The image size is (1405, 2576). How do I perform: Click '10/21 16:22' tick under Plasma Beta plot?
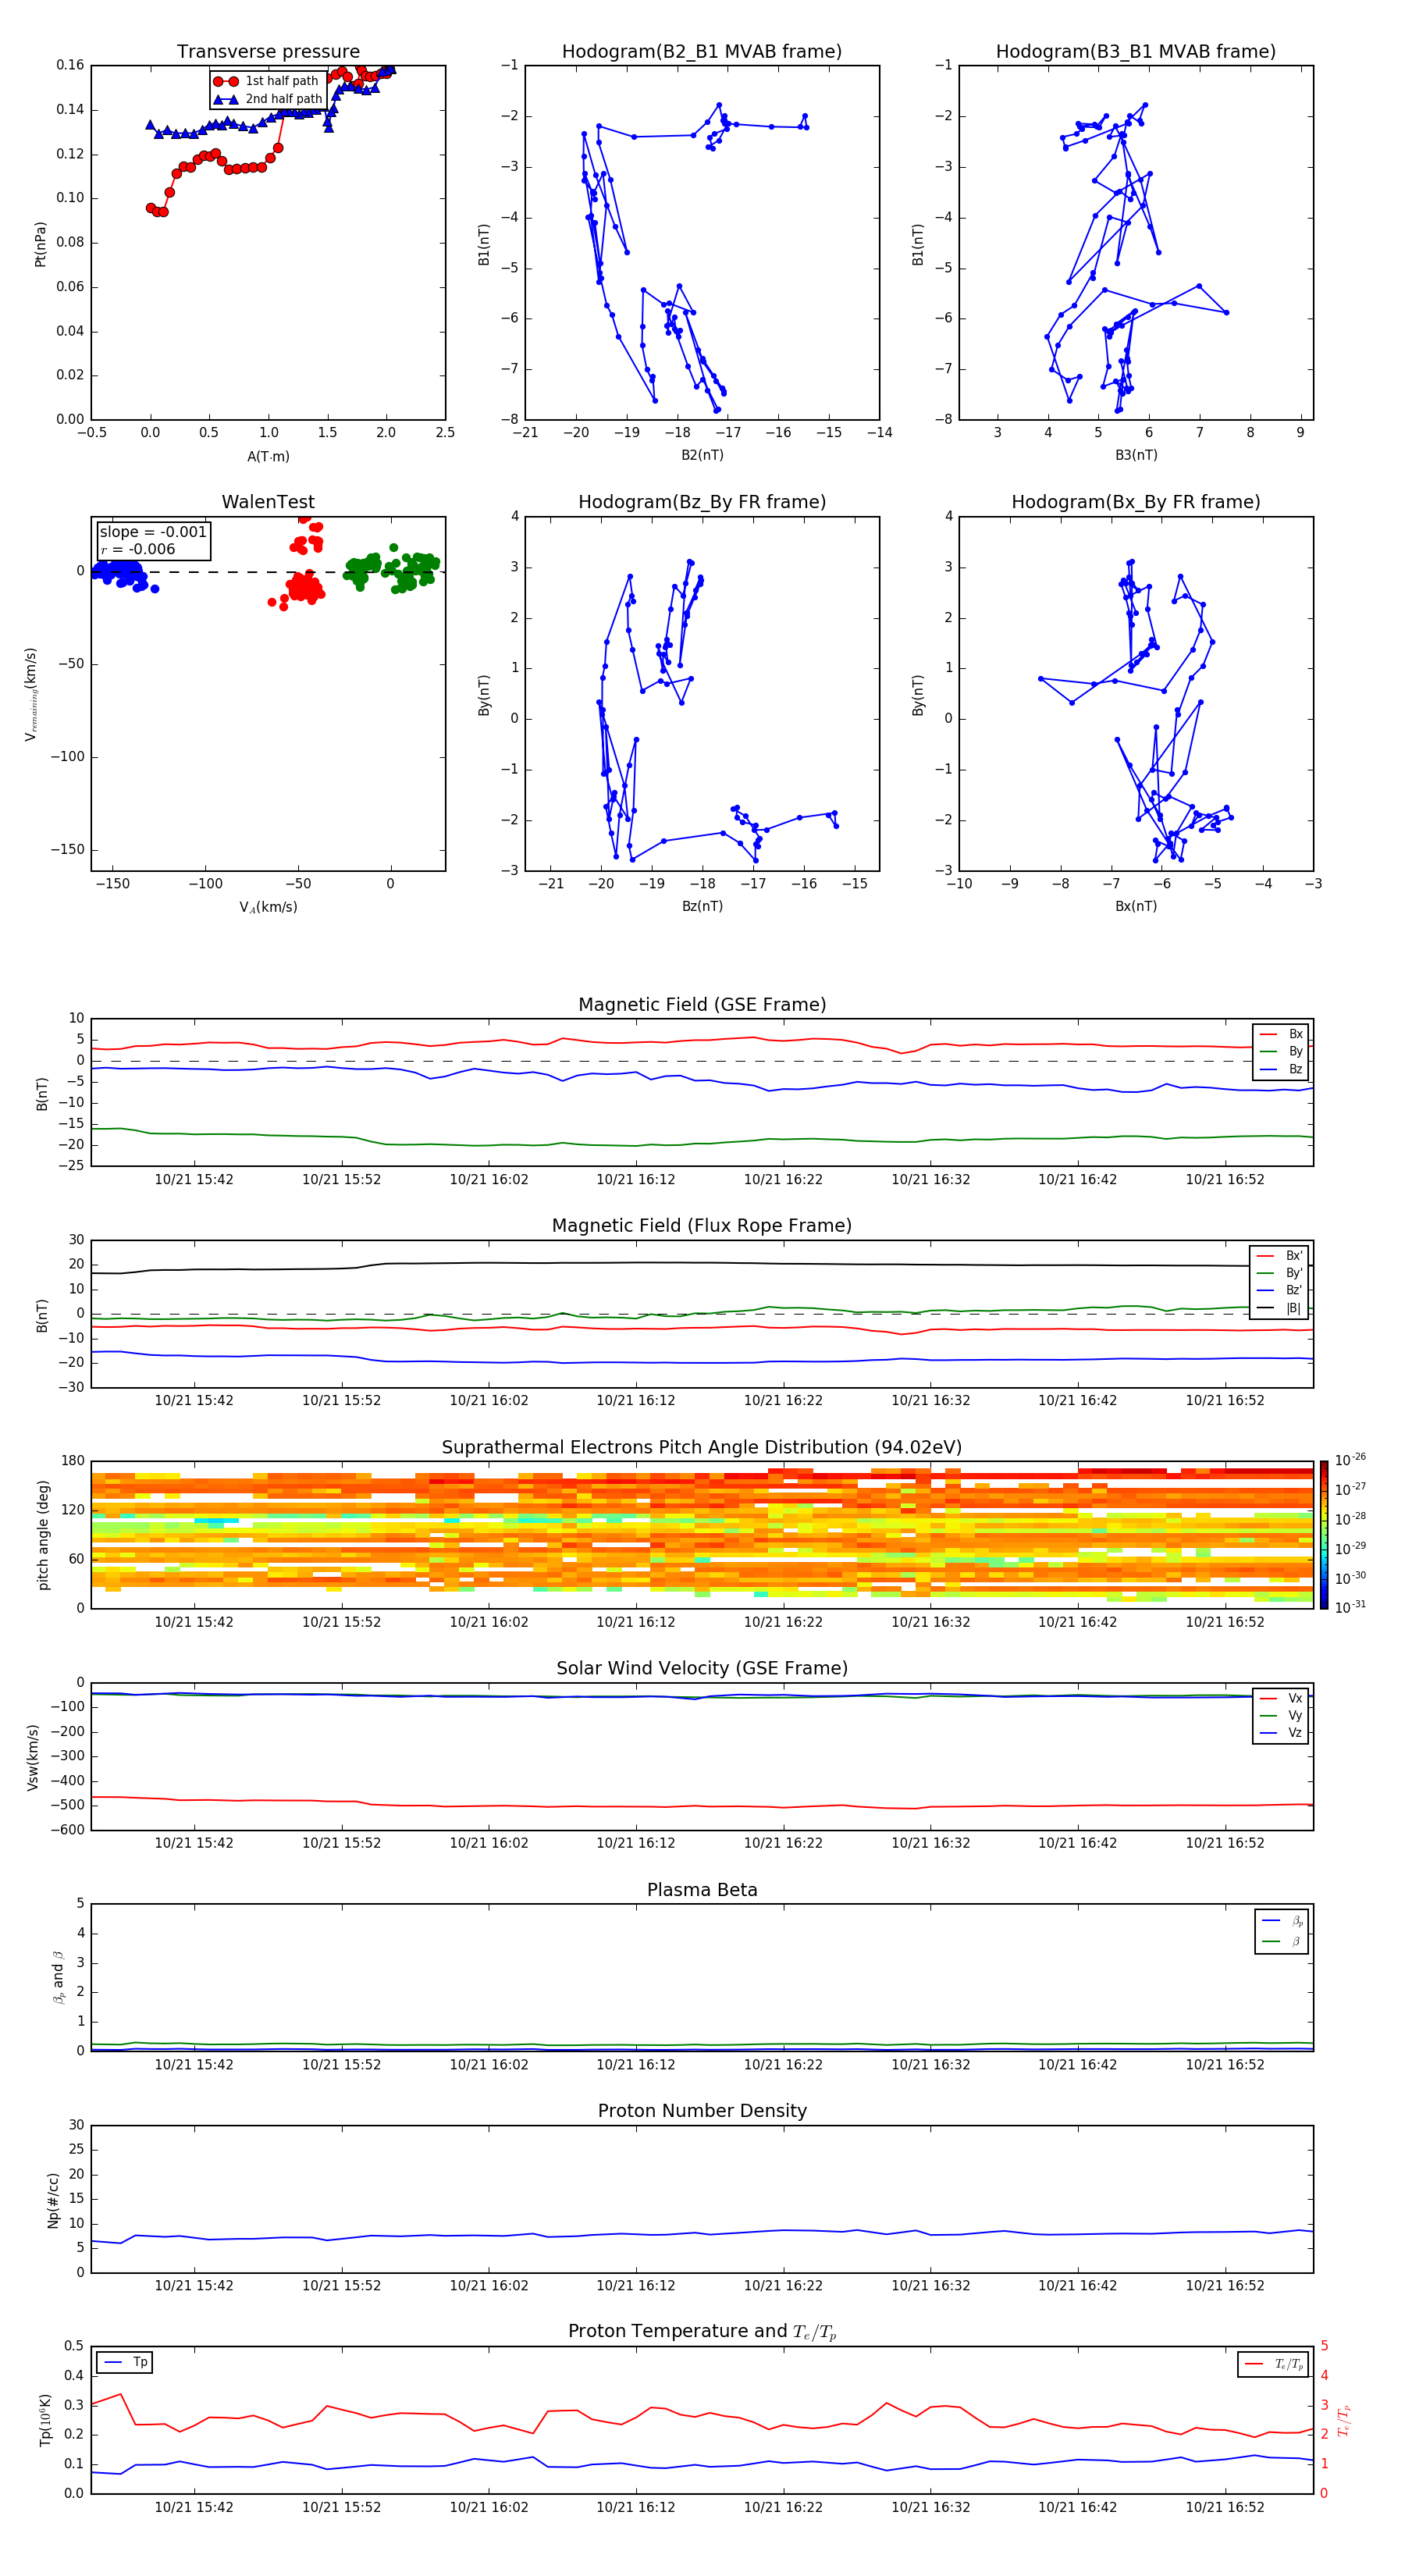783,2065
